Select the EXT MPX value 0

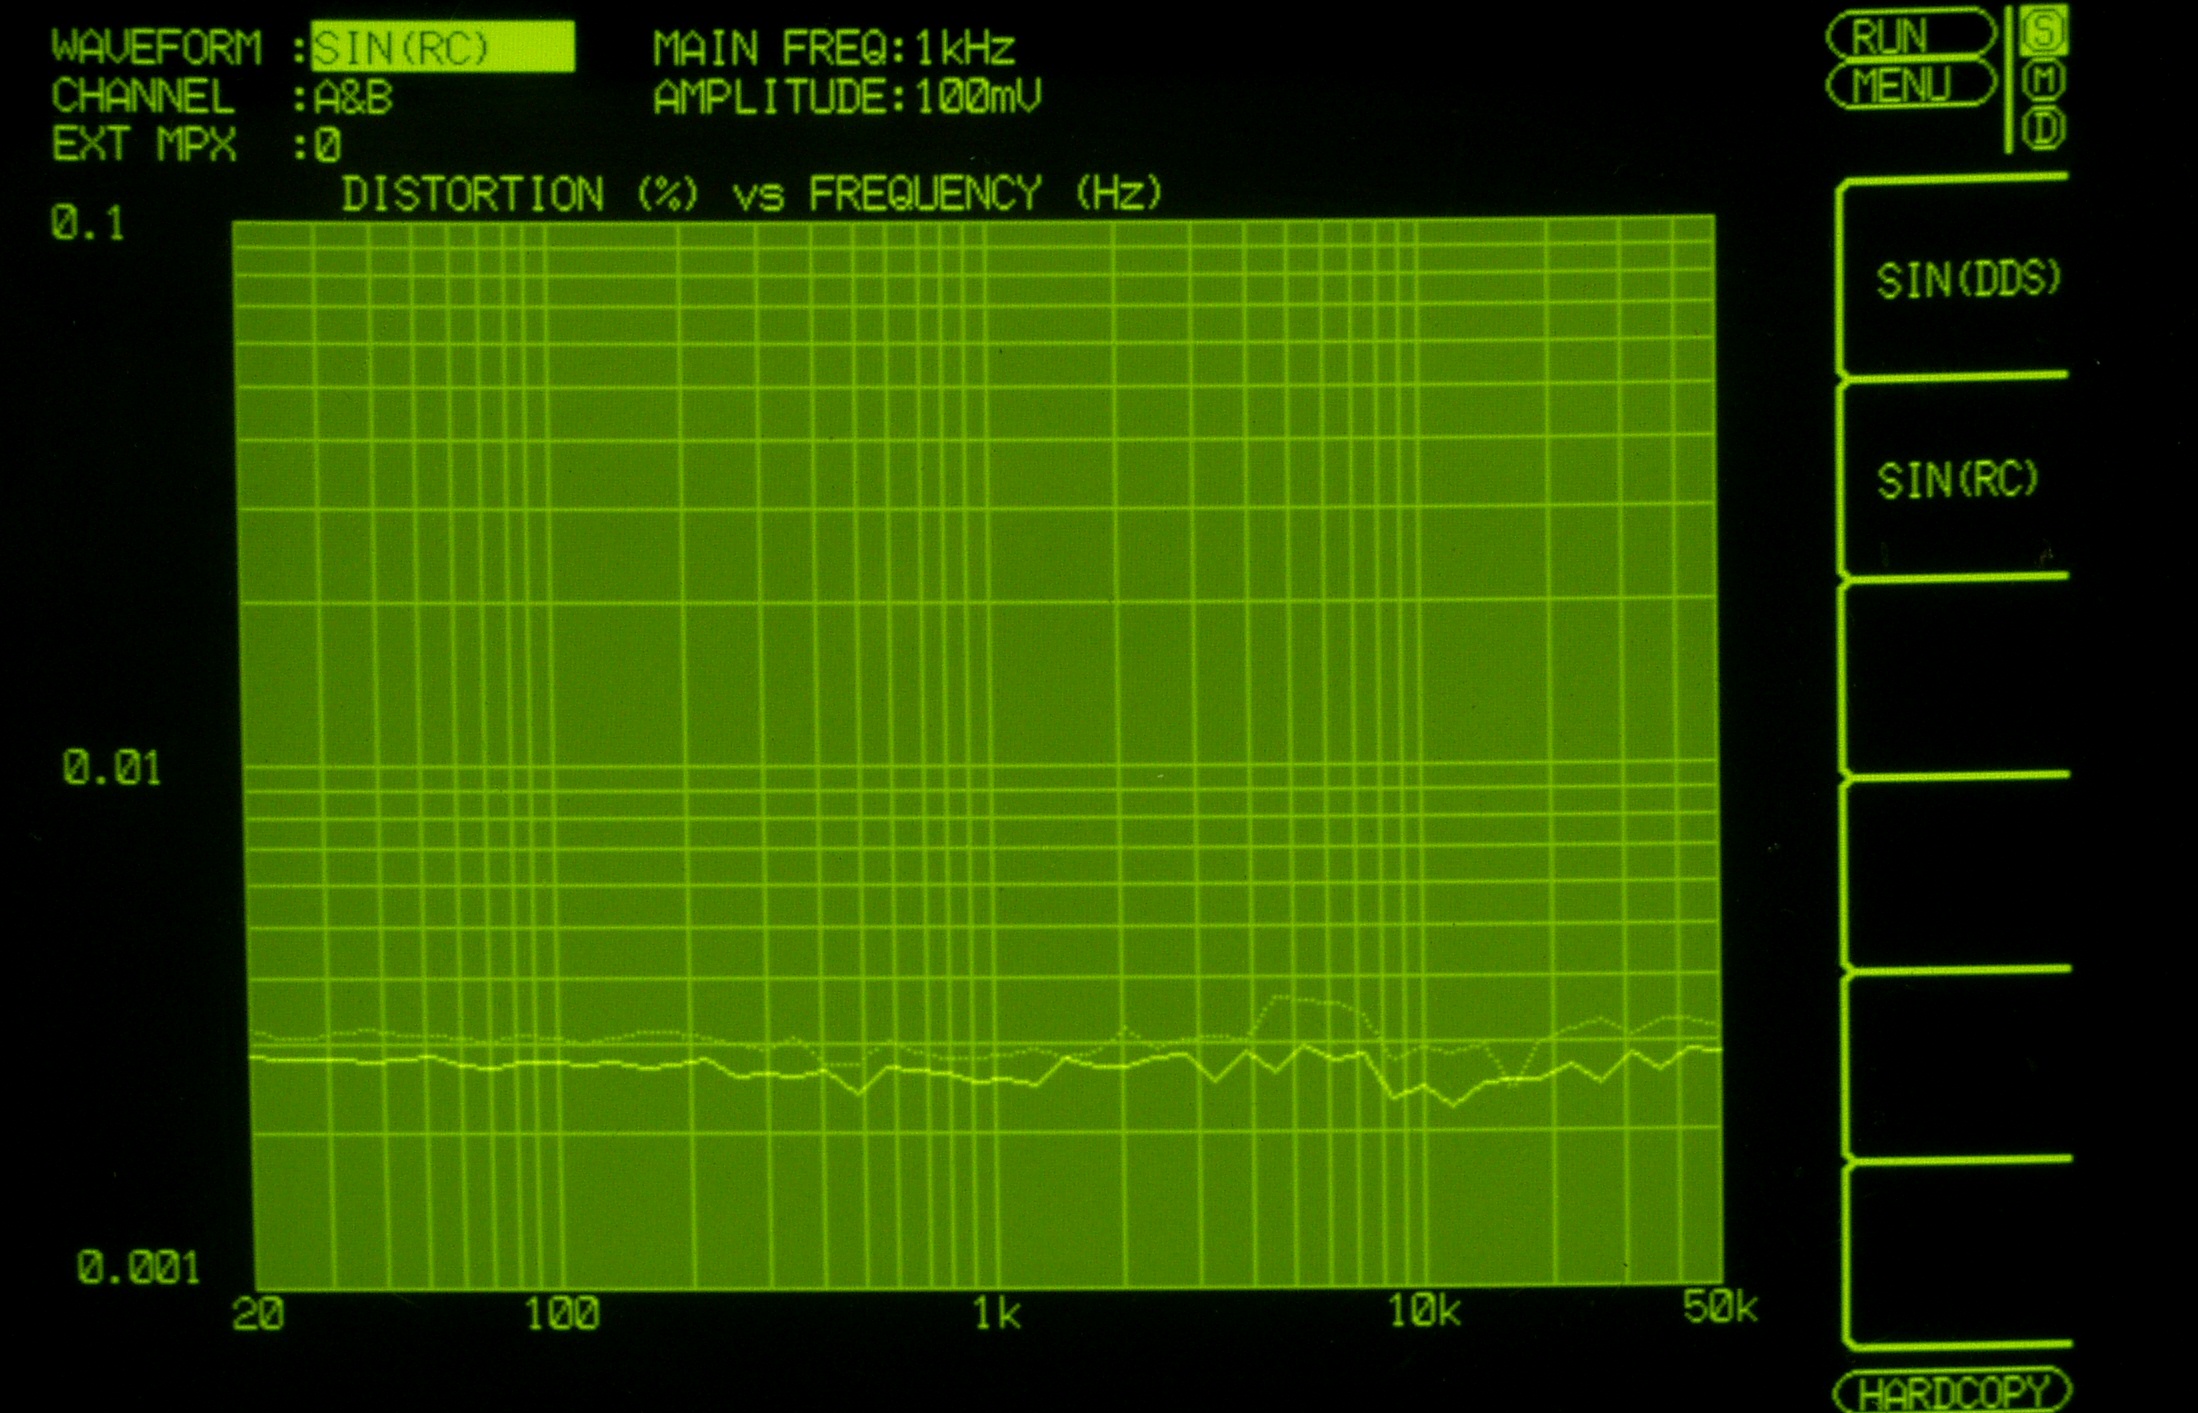click(328, 146)
